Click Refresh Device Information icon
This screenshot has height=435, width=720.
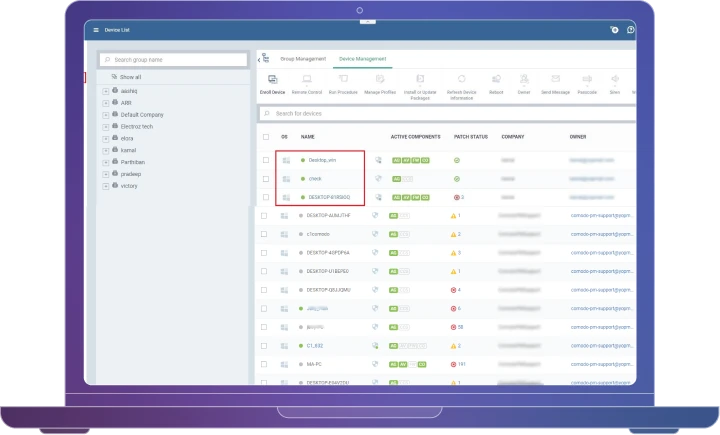pyautogui.click(x=461, y=79)
